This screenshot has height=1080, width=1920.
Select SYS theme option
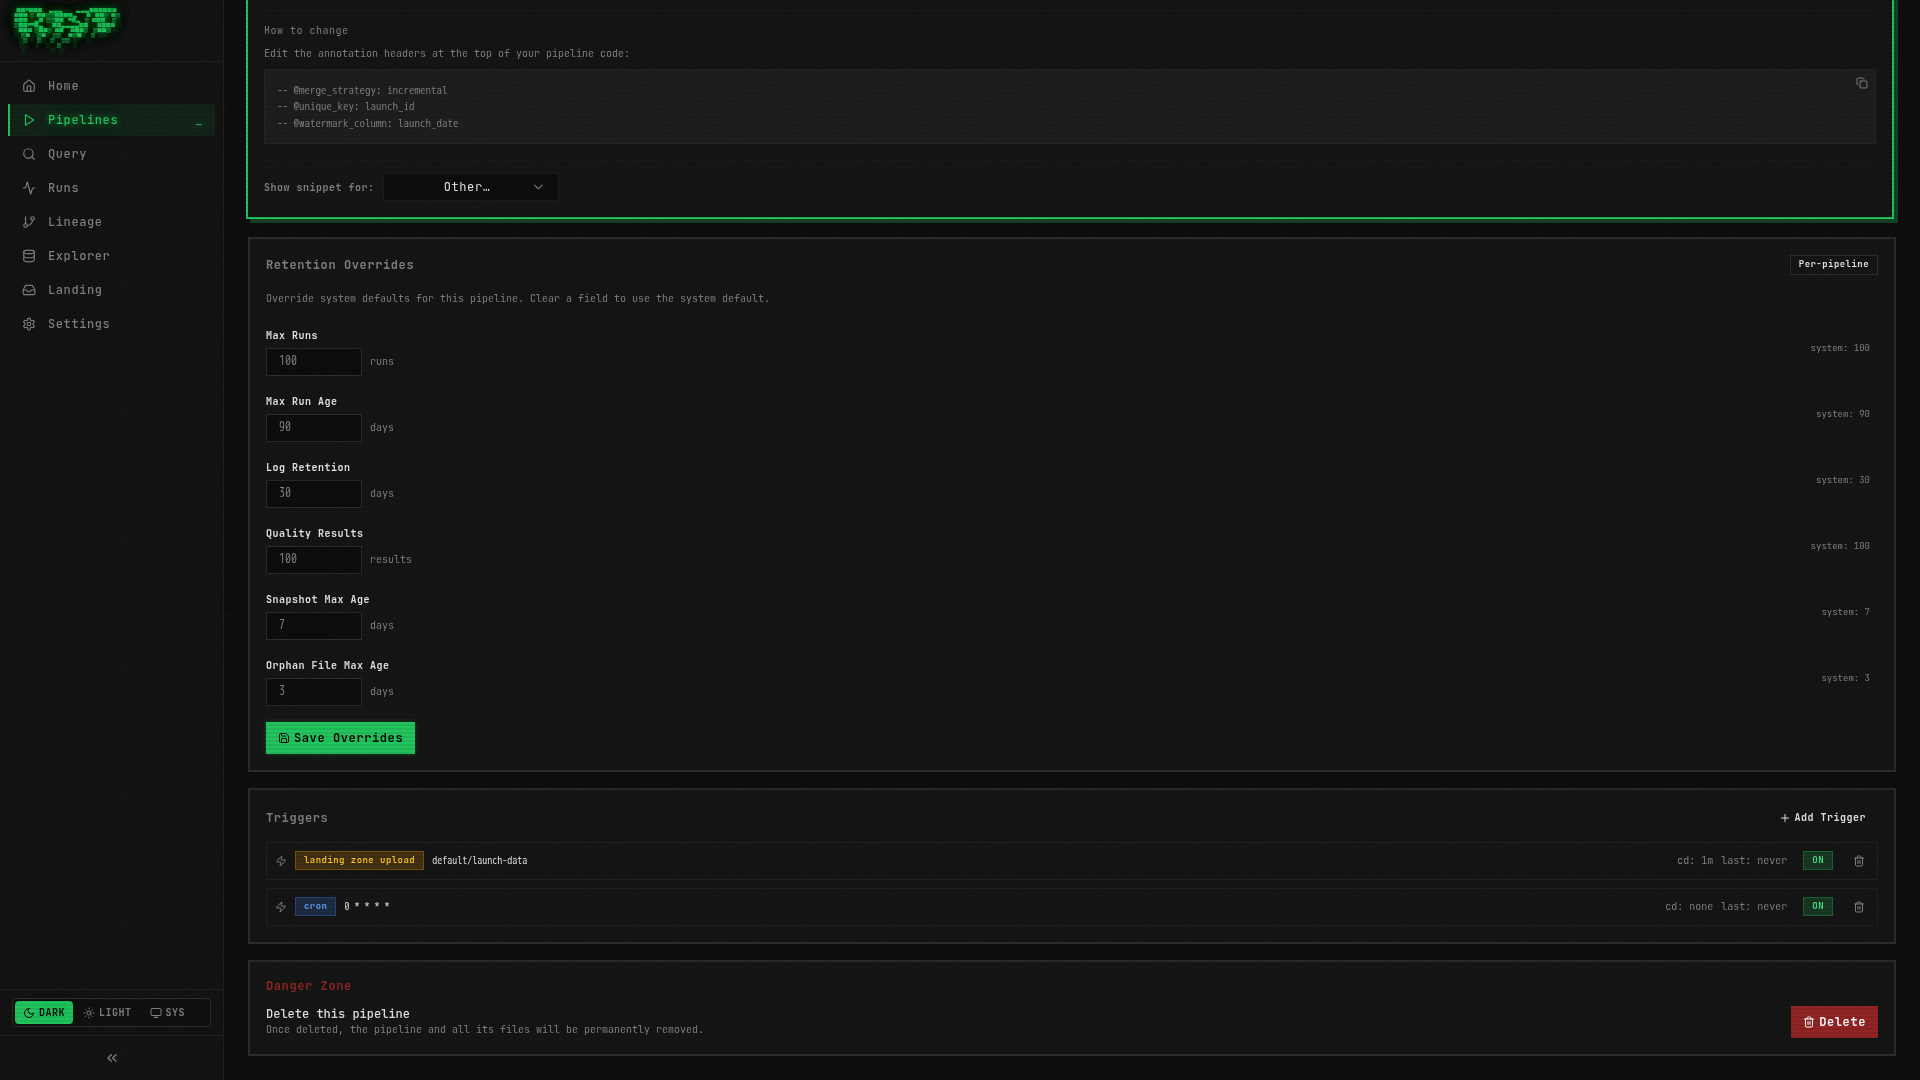(x=168, y=1012)
